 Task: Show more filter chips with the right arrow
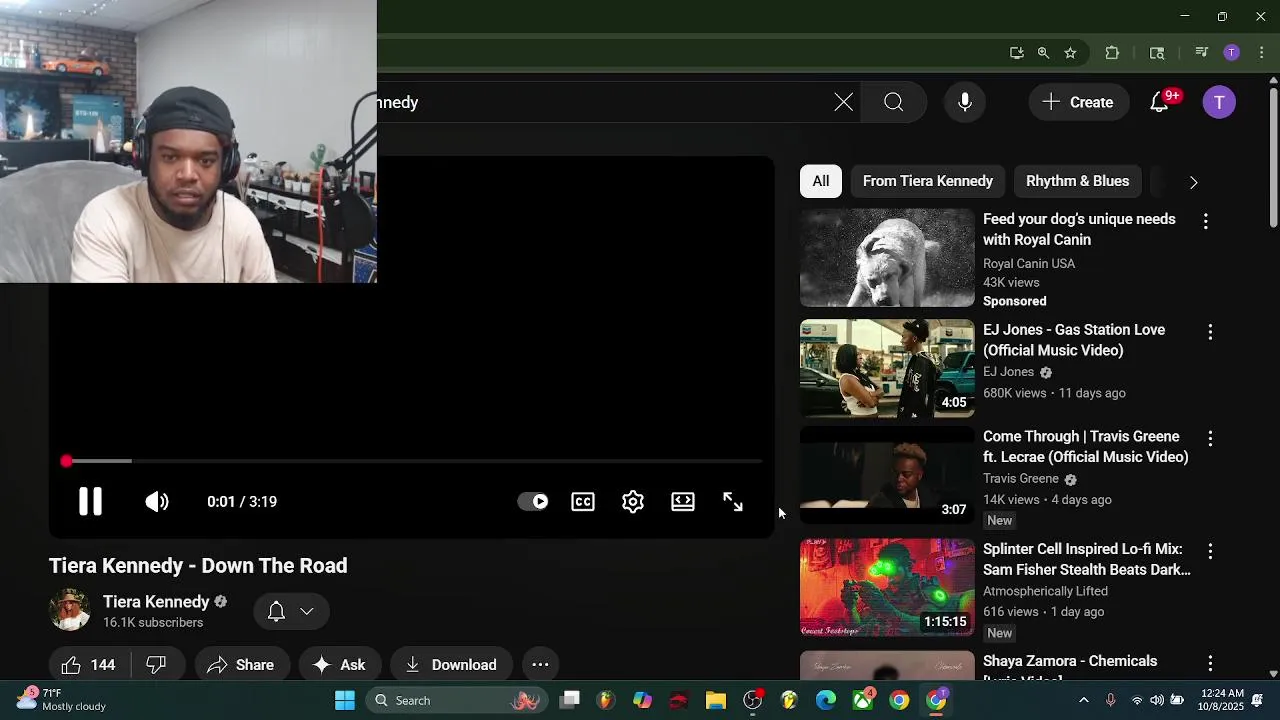click(1193, 182)
